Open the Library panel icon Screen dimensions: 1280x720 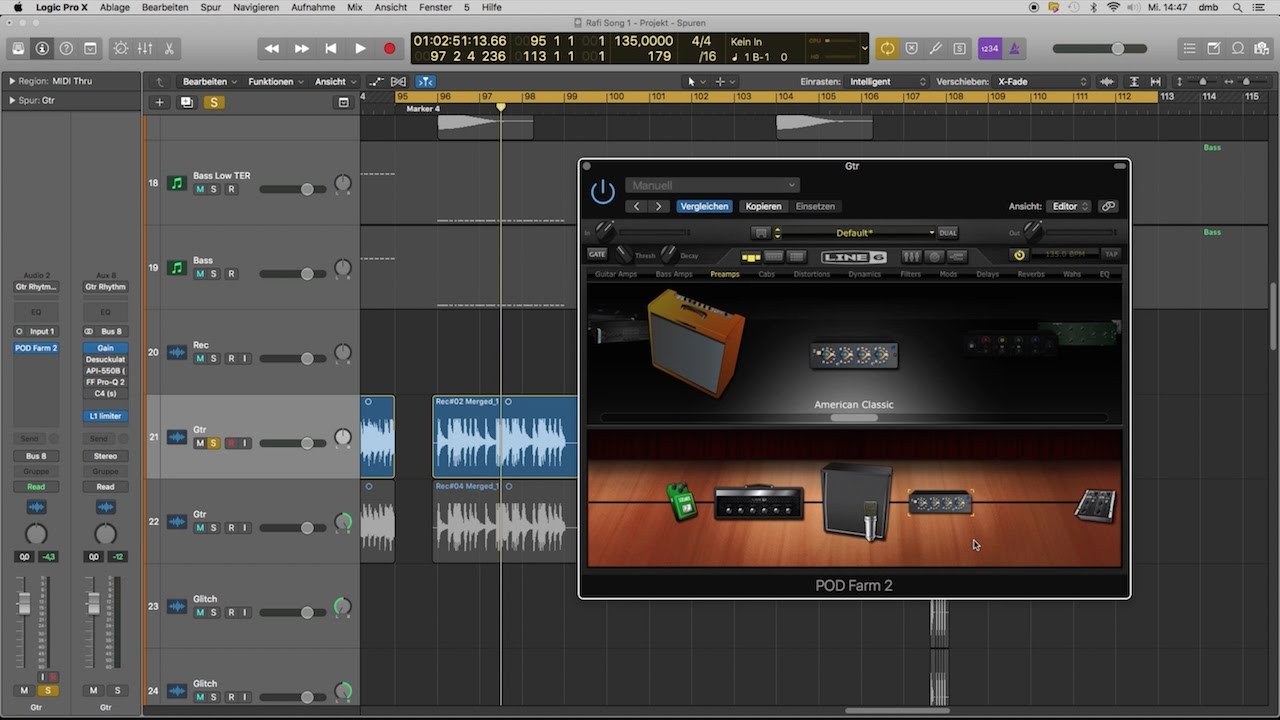pyautogui.click(x=18, y=48)
